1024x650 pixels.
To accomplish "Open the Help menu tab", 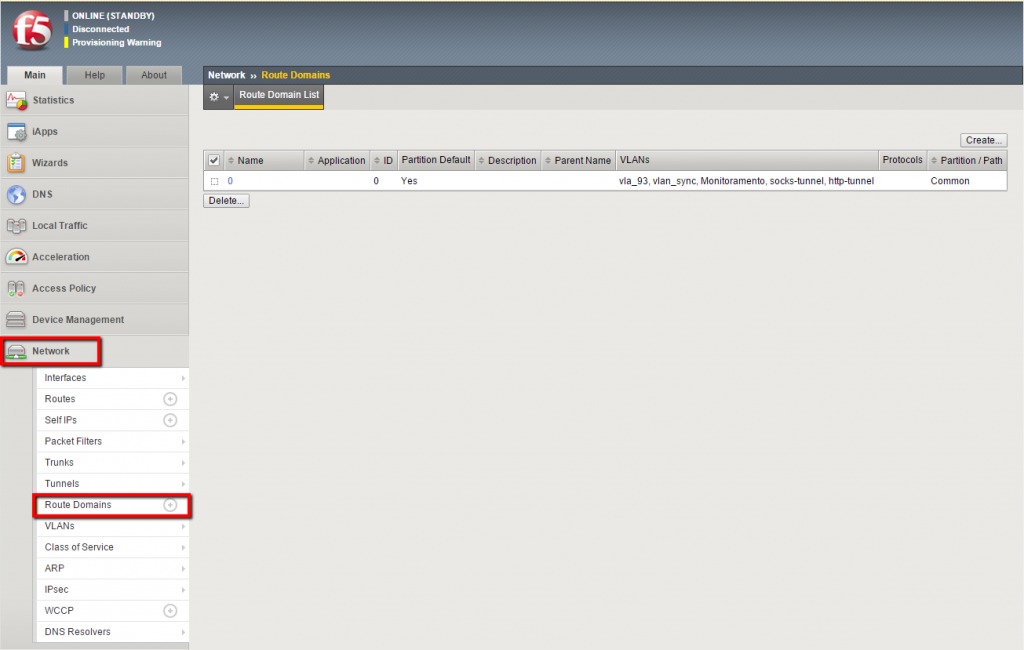I will (x=94, y=75).
